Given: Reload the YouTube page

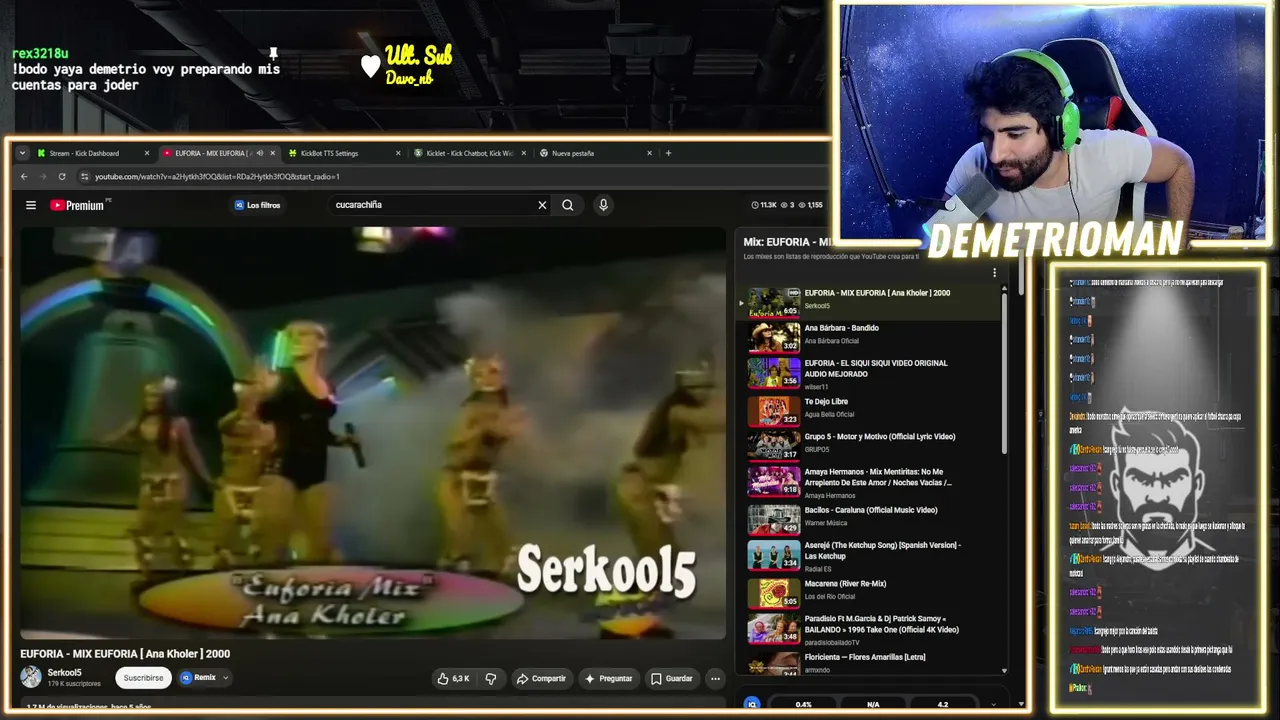Looking at the screenshot, I should pyautogui.click(x=62, y=177).
